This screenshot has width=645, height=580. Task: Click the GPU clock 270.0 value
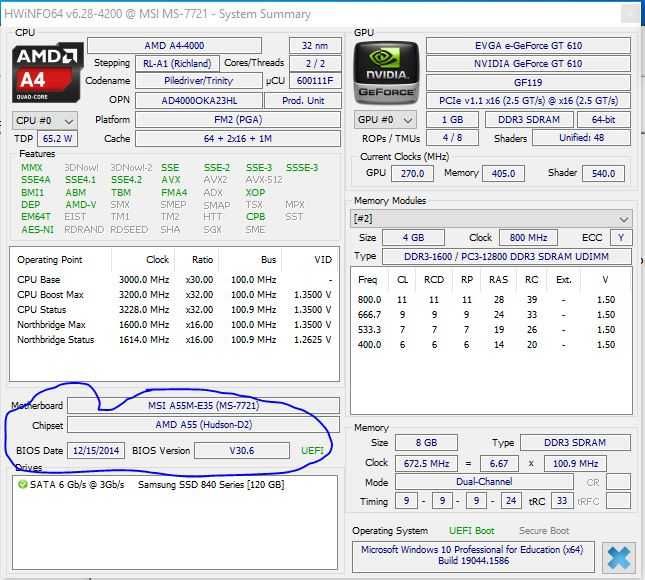412,173
